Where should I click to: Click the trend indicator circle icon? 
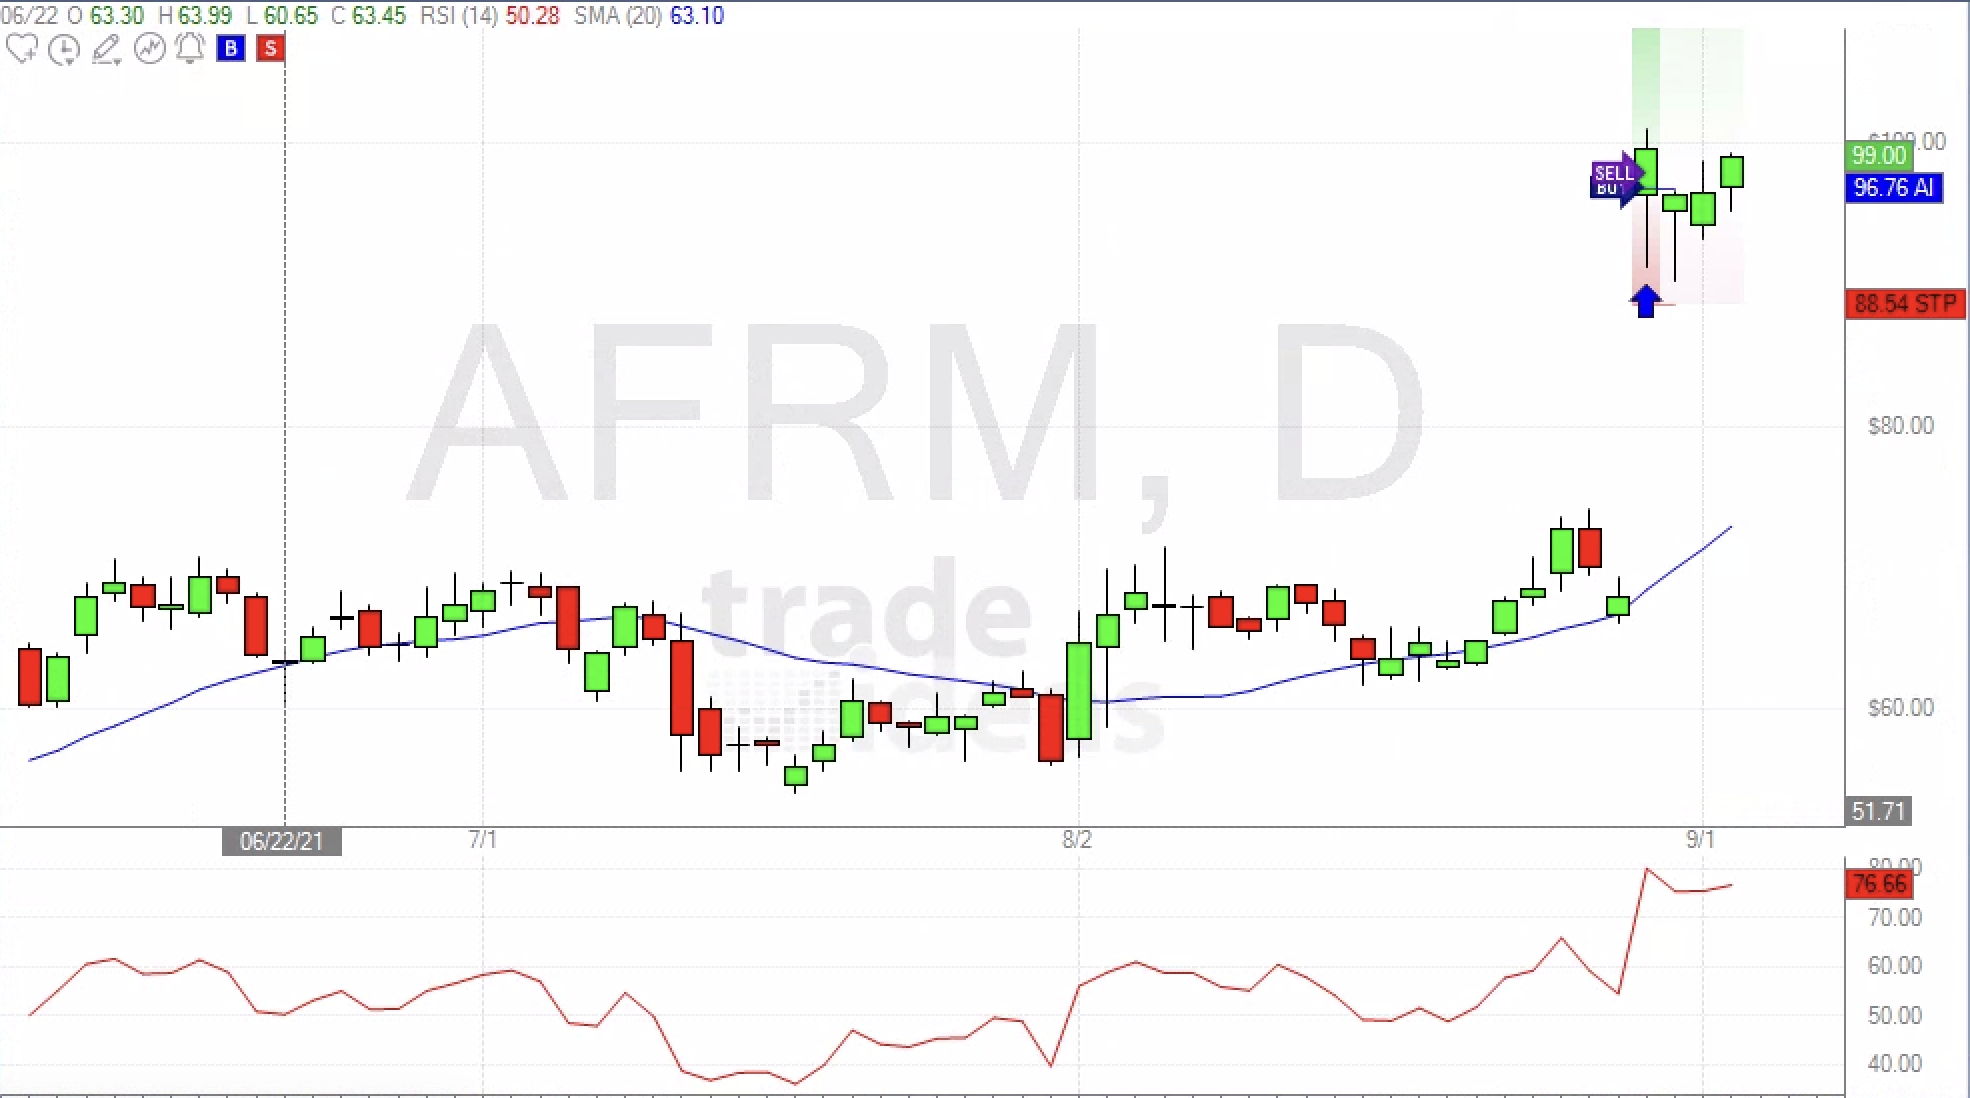[149, 47]
